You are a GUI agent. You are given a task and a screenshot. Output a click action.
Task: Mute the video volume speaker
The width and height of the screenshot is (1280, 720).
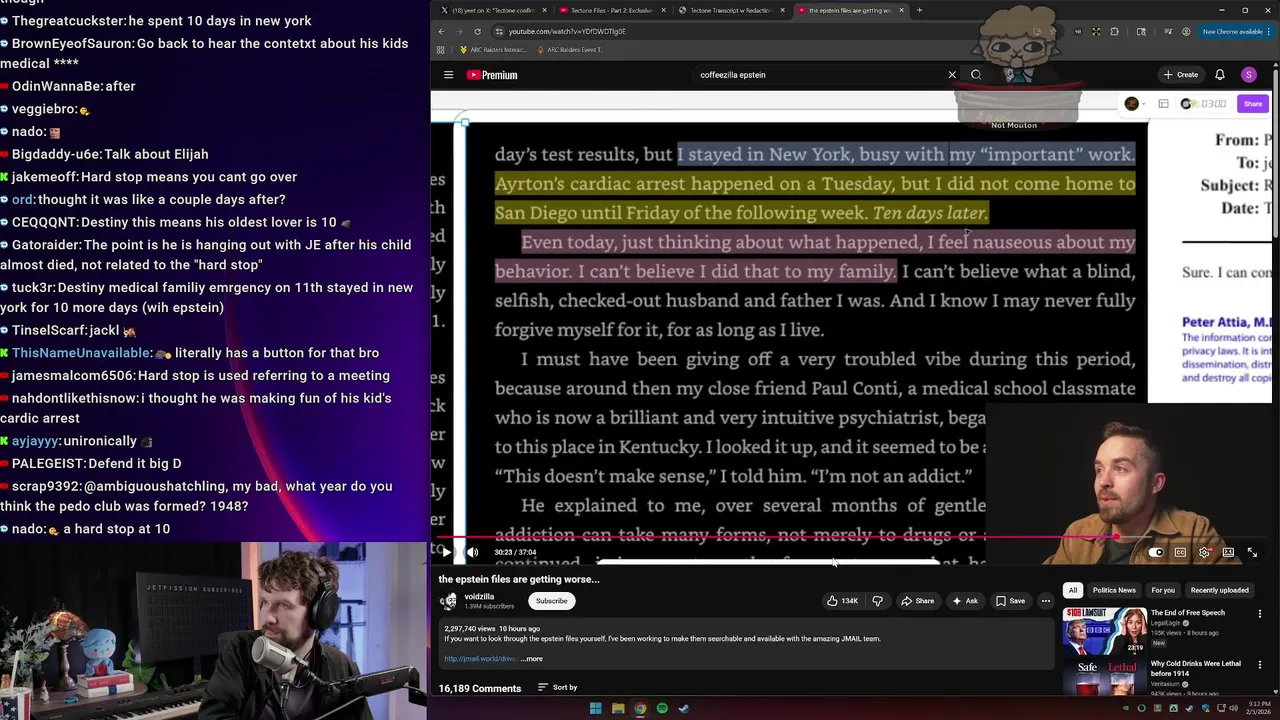pos(472,552)
